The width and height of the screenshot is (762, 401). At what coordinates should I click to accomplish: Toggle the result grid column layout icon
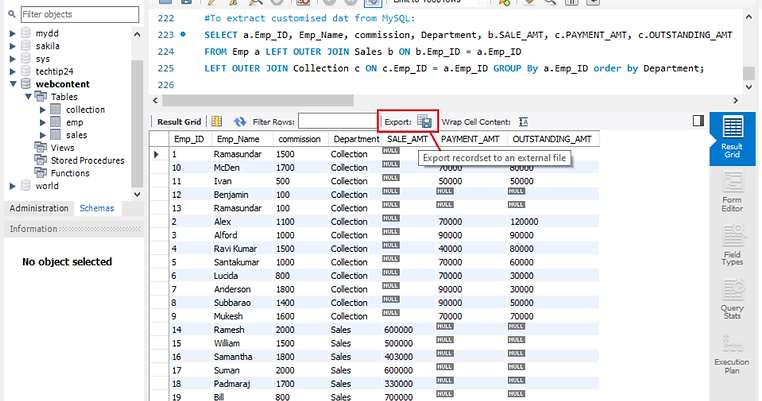click(x=217, y=122)
